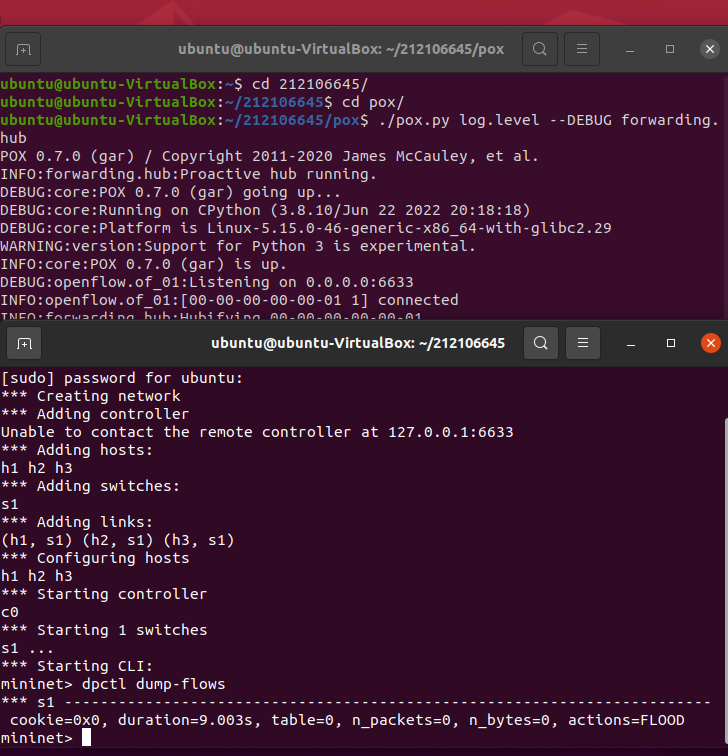Image resolution: width=728 pixels, height=756 pixels.
Task: Click 'cd pox/' command text
Action: (373, 102)
